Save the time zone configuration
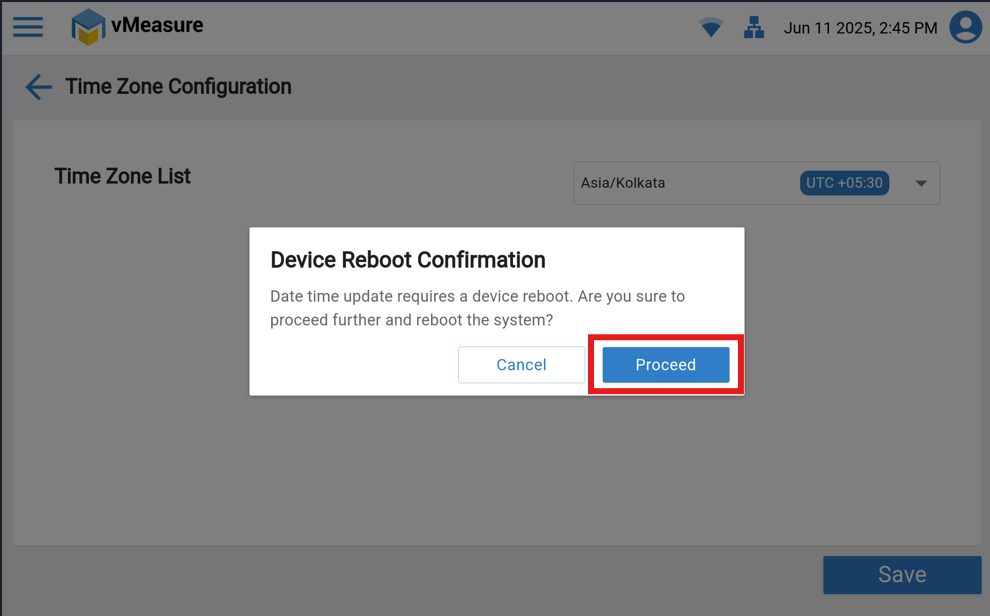Viewport: 990px width, 616px height. [x=901, y=575]
